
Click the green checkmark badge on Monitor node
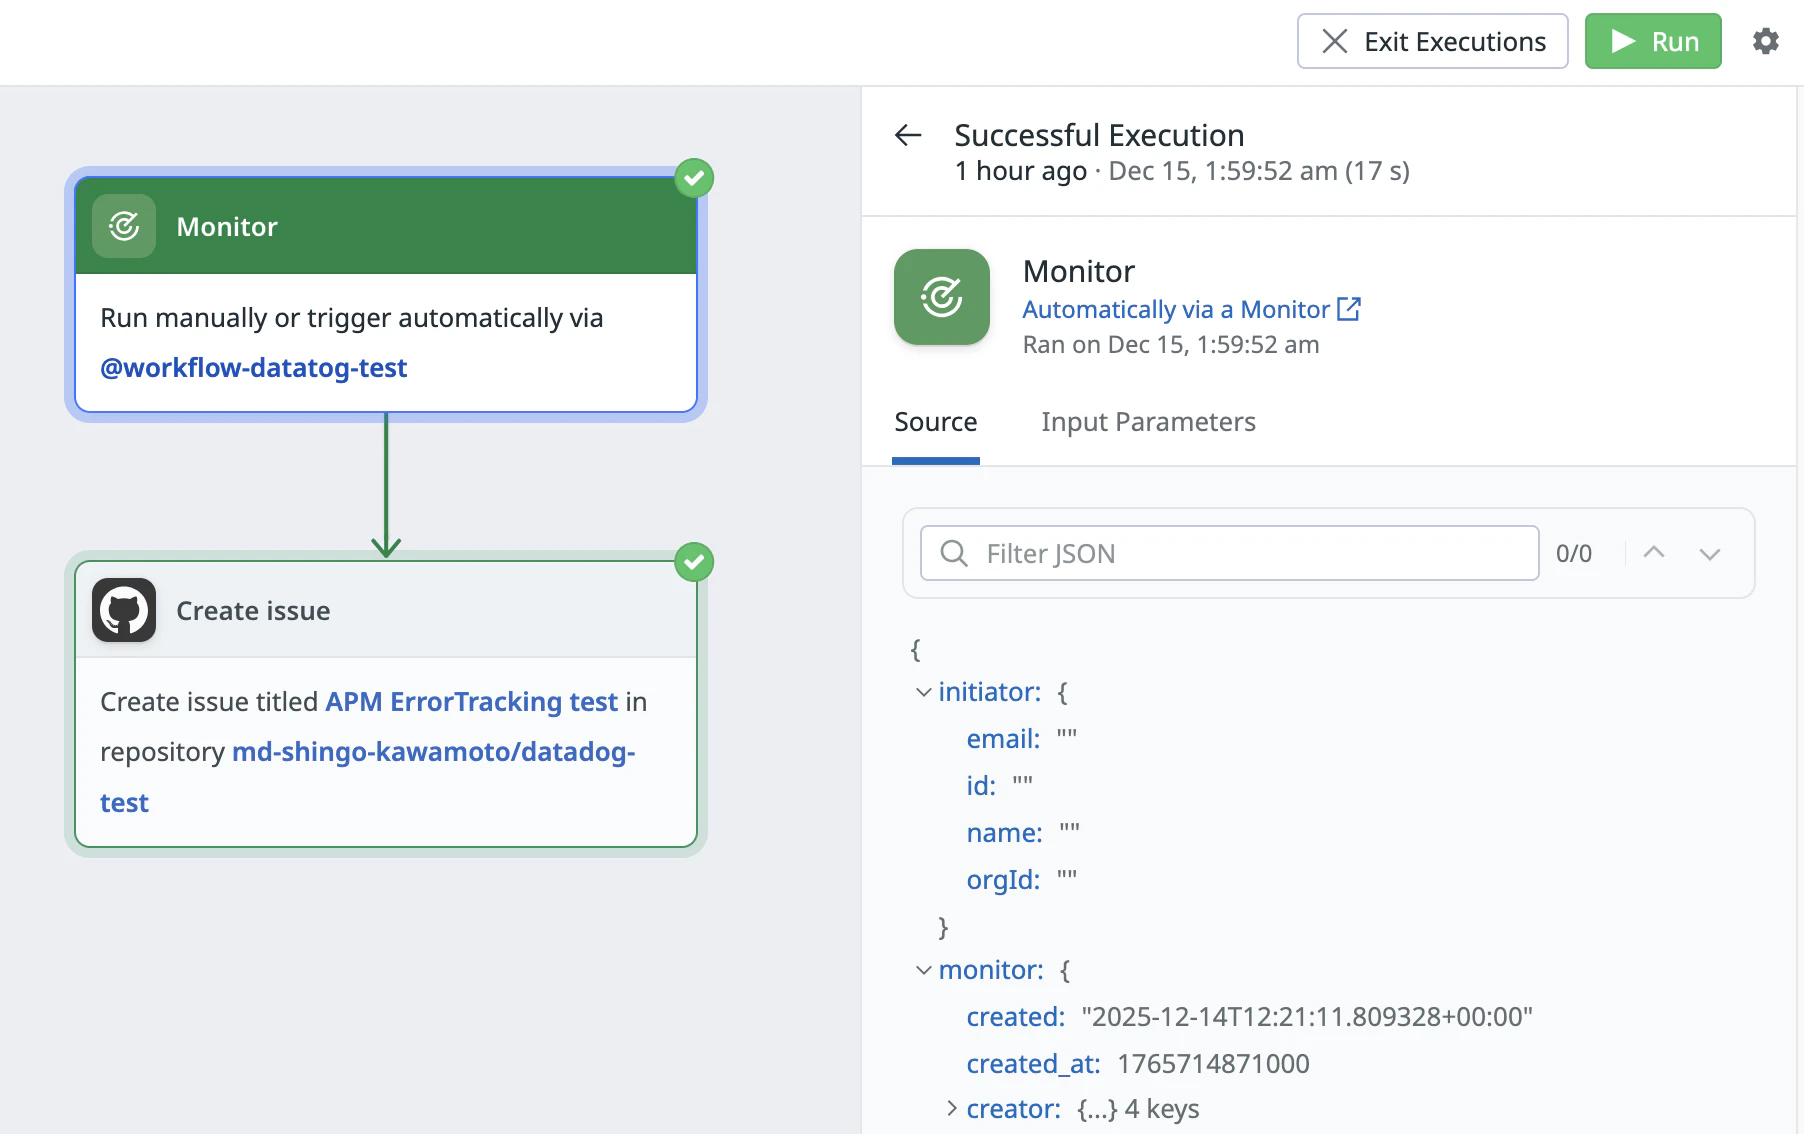point(694,178)
